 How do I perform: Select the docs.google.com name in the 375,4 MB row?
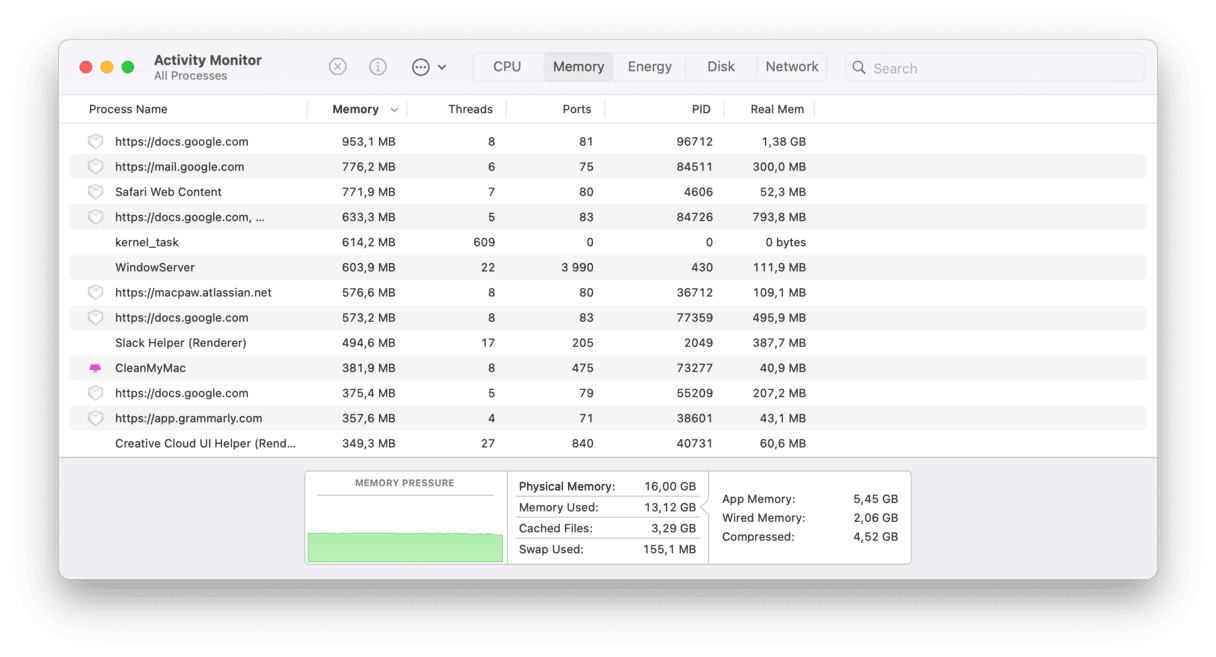click(x=181, y=393)
